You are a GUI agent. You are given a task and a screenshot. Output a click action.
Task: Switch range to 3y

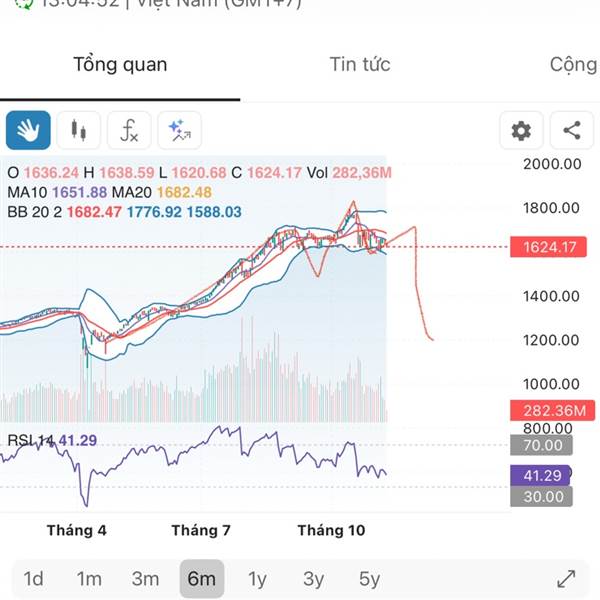pyautogui.click(x=313, y=578)
